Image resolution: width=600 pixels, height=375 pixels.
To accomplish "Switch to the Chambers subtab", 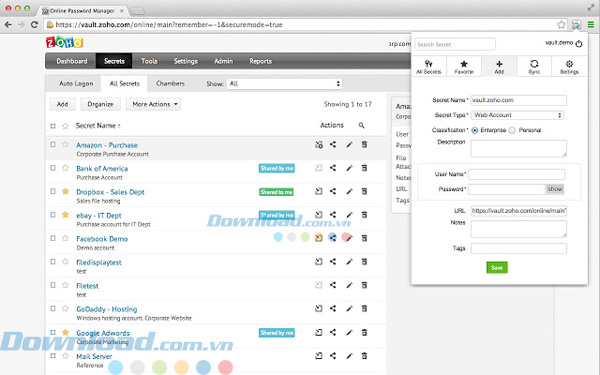I will coord(170,83).
